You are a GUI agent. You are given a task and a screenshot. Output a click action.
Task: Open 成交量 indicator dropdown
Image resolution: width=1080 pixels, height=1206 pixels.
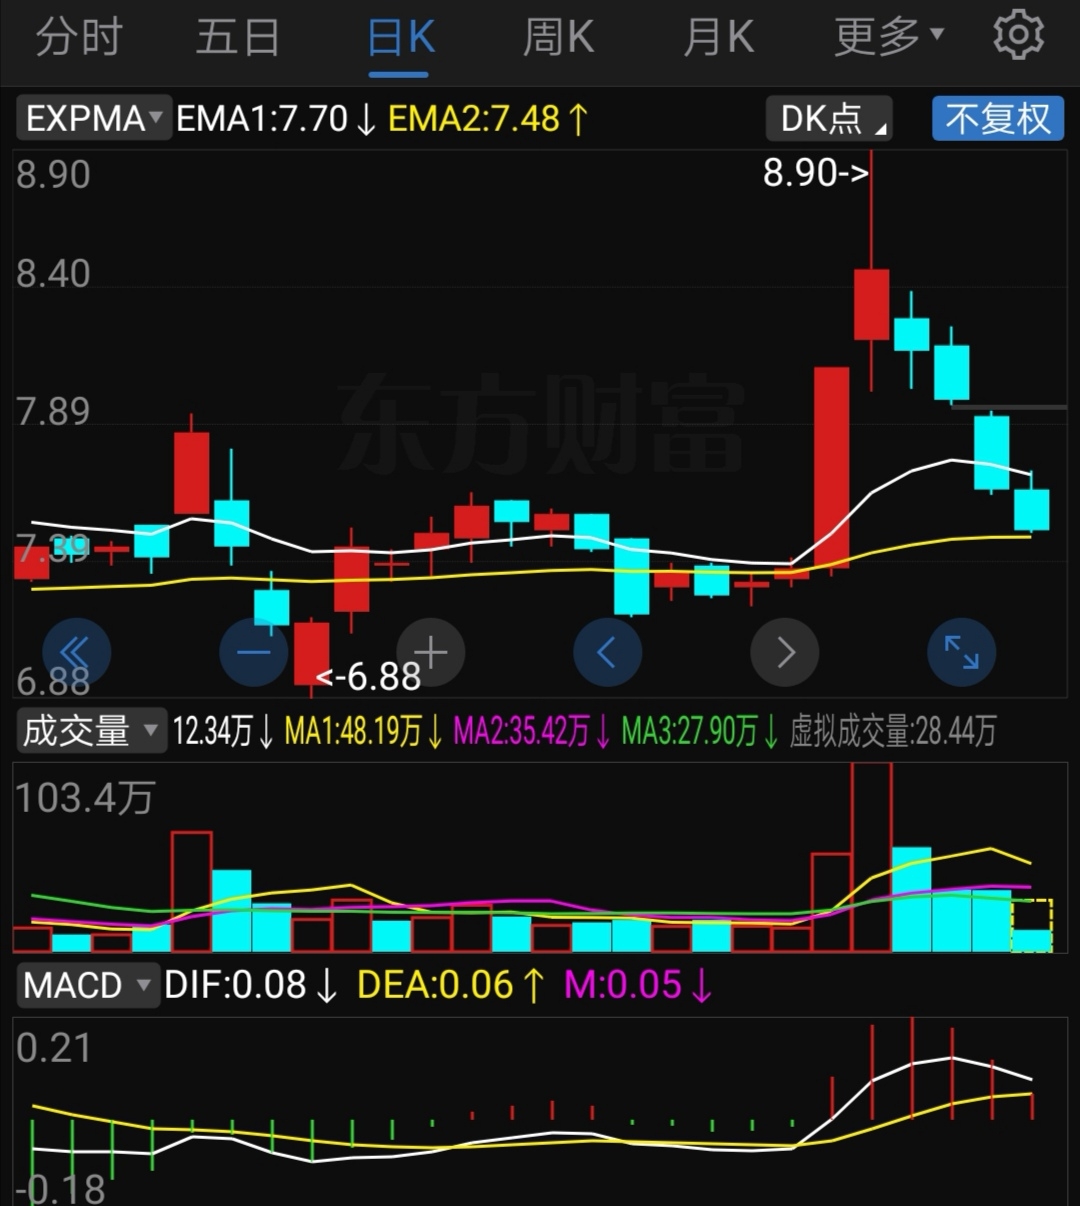click(x=90, y=731)
